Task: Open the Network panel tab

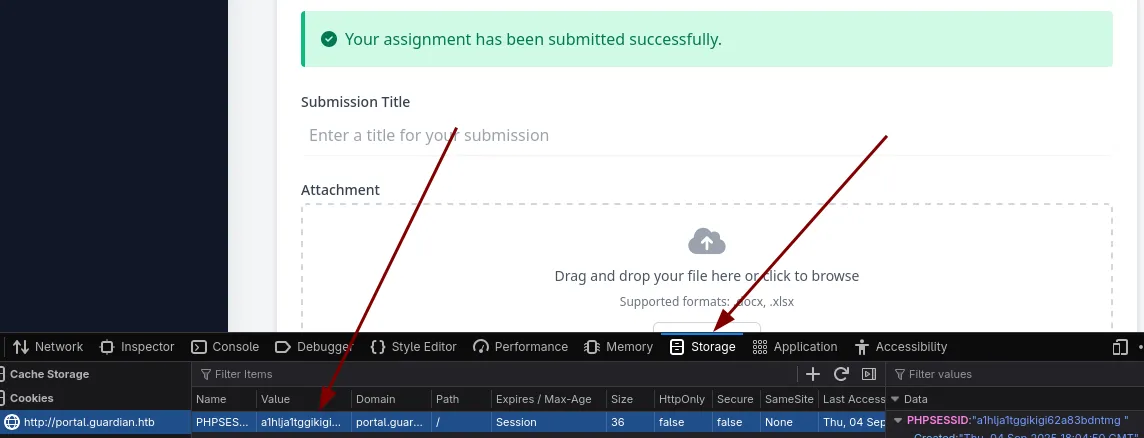Action: coord(48,347)
